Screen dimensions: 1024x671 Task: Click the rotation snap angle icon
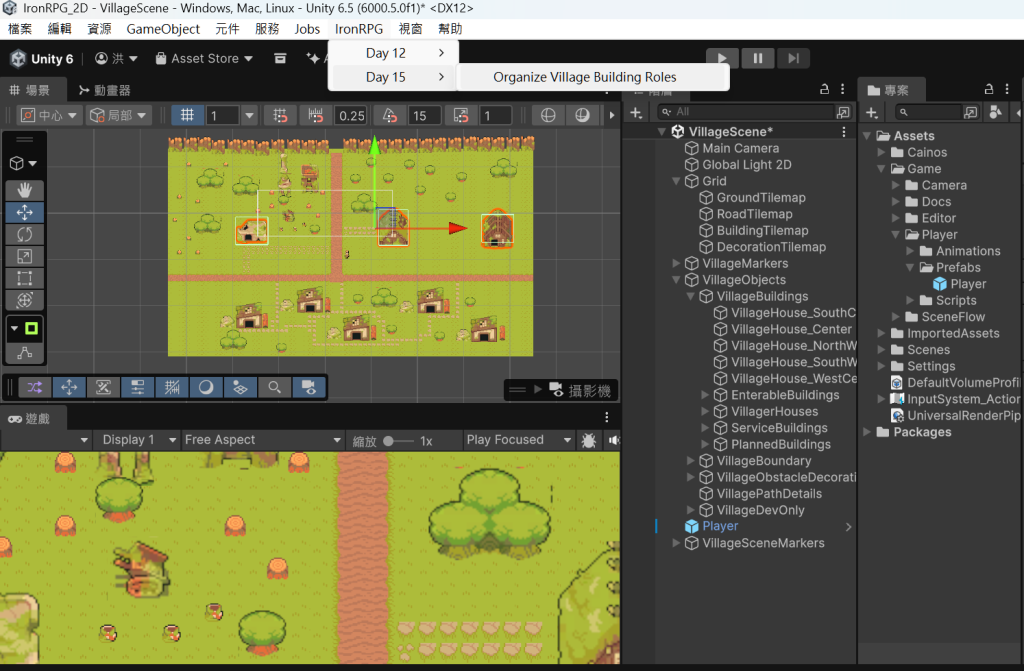[390, 116]
